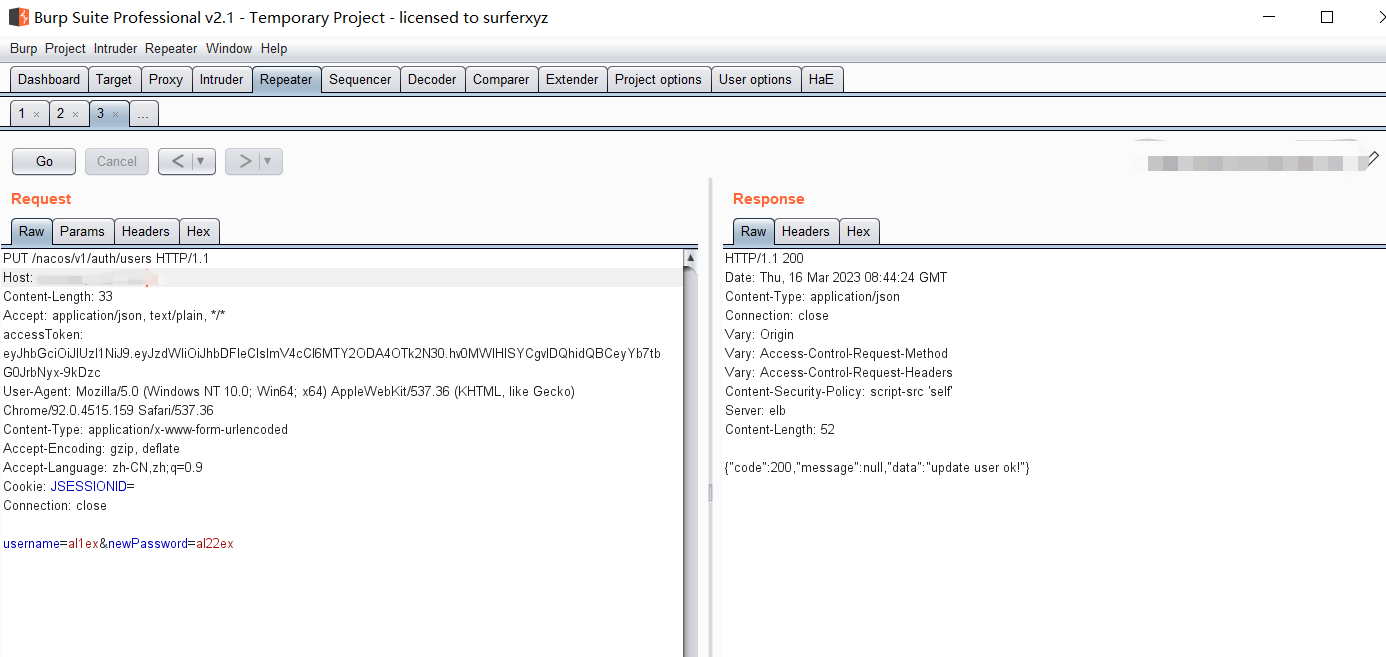Open the User options tab

(x=755, y=79)
